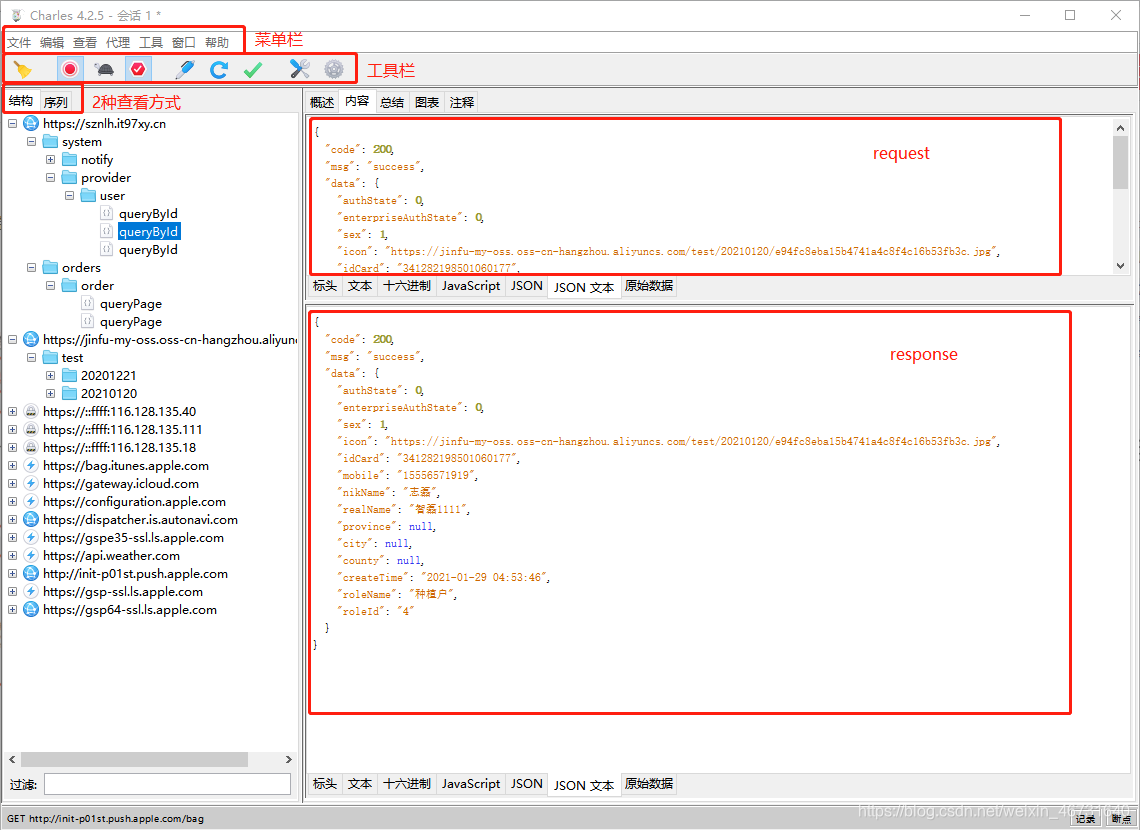Open the 窗口 menu
This screenshot has height=830, width=1140.
tap(183, 43)
